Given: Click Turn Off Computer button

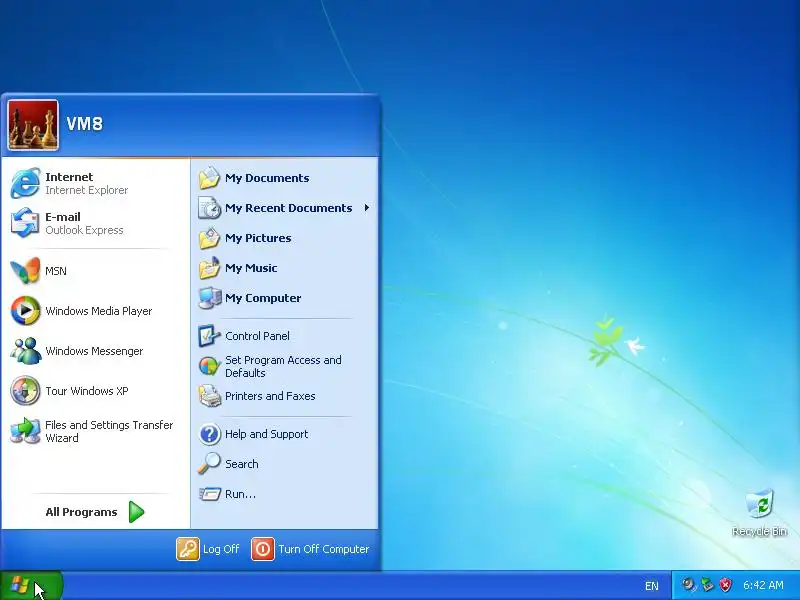Looking at the screenshot, I should [x=310, y=549].
